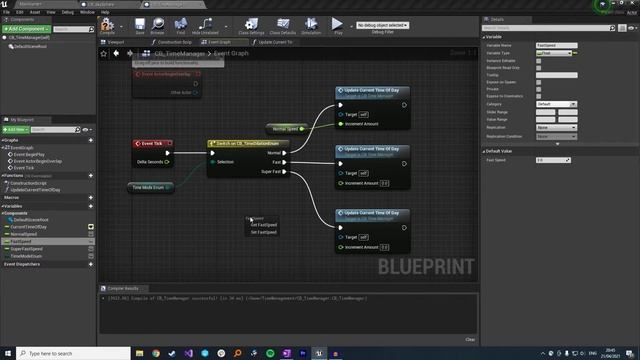Toggle SuperFastSpeed variable visibility eye
Screen dimensions: 640x360
(x=91, y=249)
